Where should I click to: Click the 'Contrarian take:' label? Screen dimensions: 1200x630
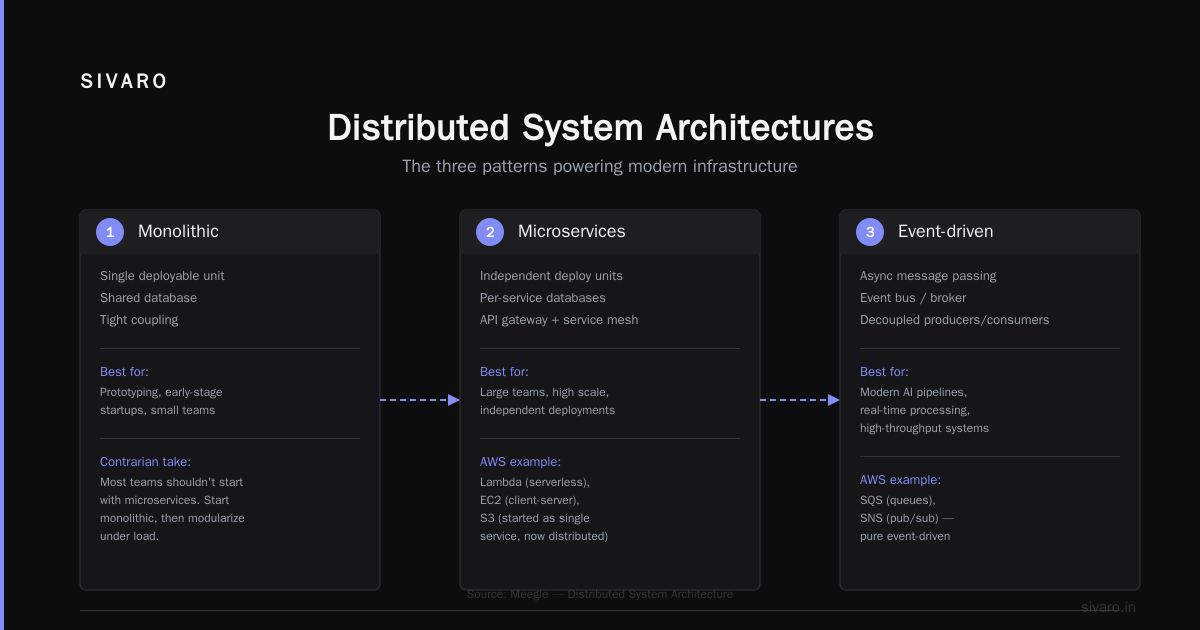[x=145, y=462]
